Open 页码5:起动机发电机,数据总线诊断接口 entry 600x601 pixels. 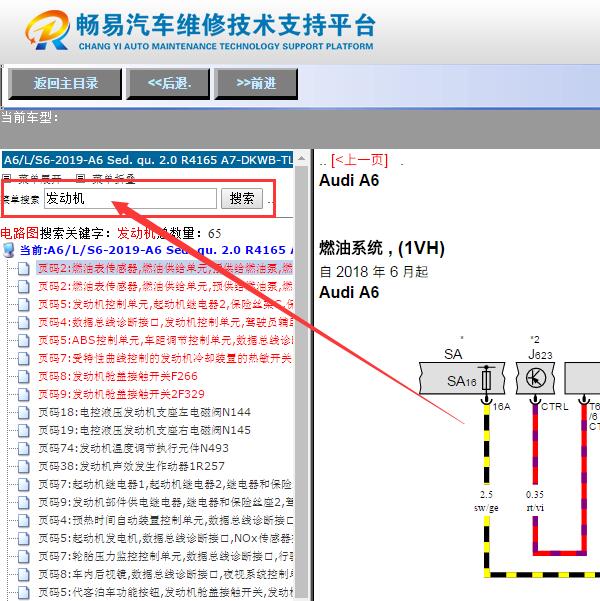[165, 538]
